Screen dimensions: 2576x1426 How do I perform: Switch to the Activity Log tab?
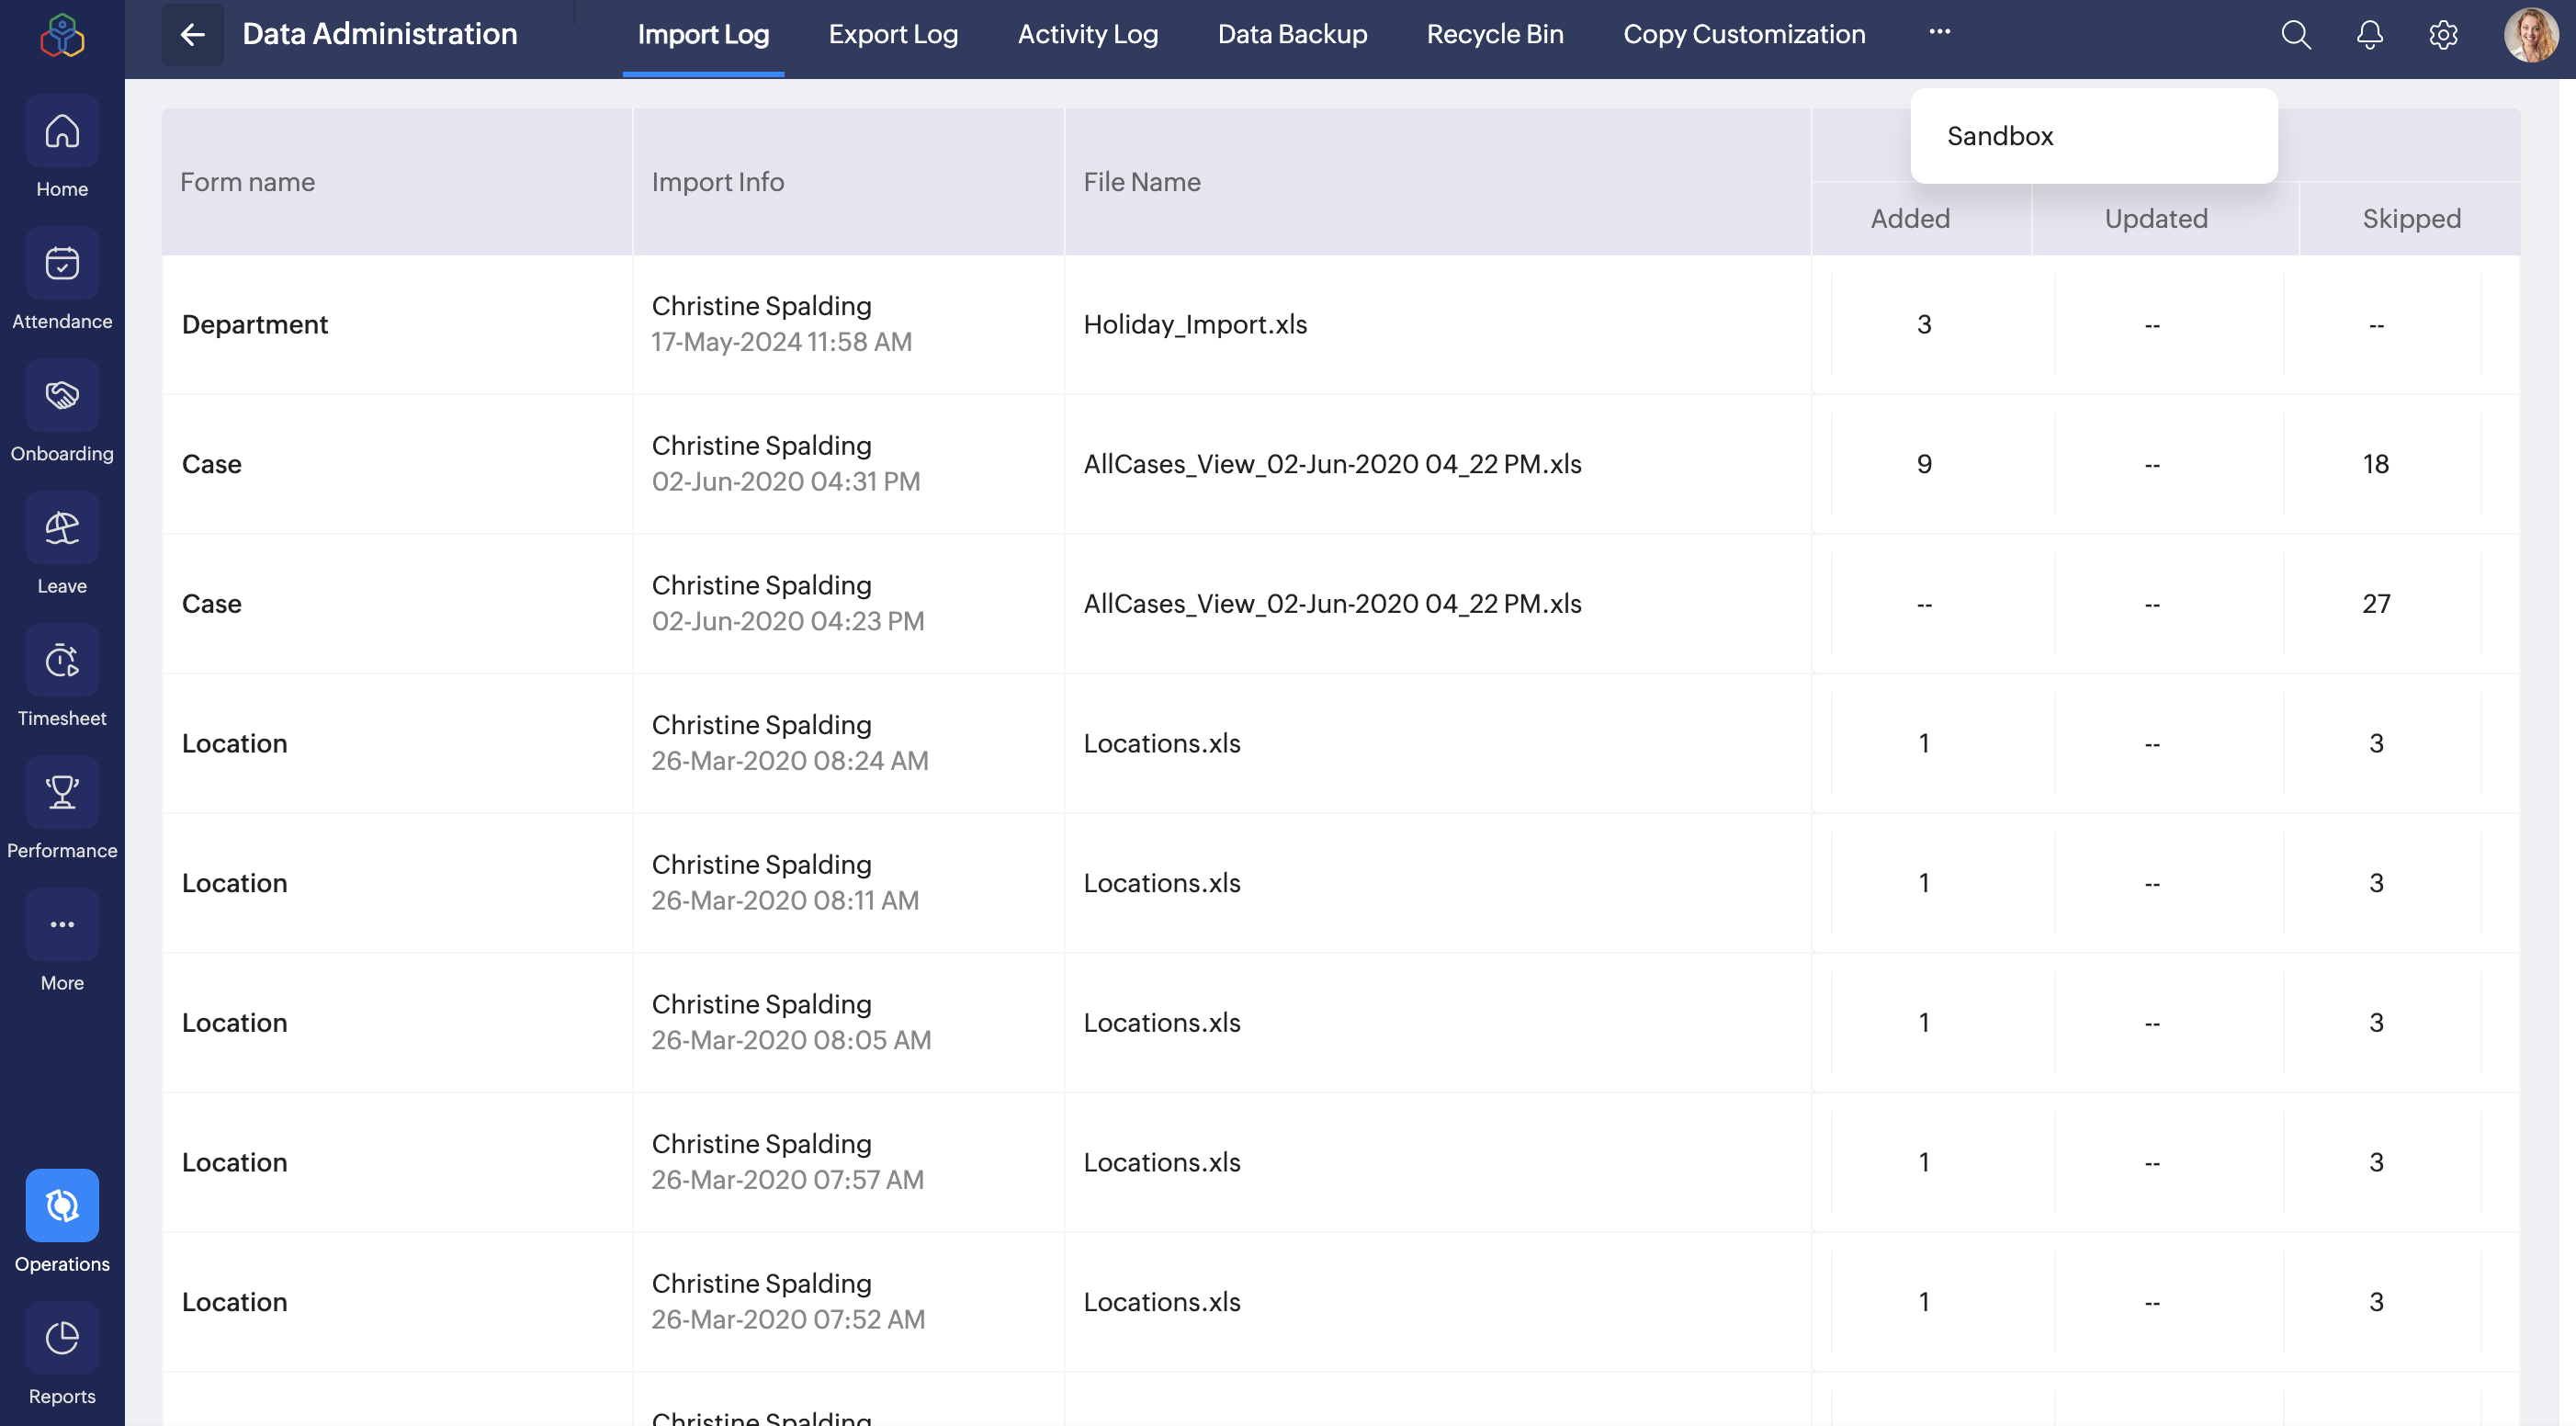click(1087, 35)
